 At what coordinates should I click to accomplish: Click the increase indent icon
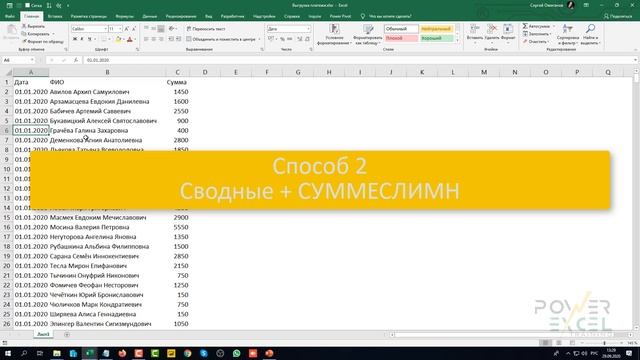[x=178, y=39]
